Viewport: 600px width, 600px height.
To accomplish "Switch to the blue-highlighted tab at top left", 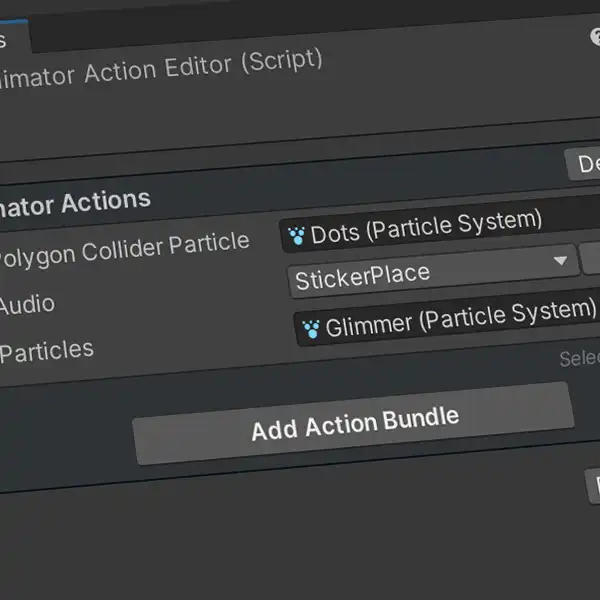I will coord(13,38).
